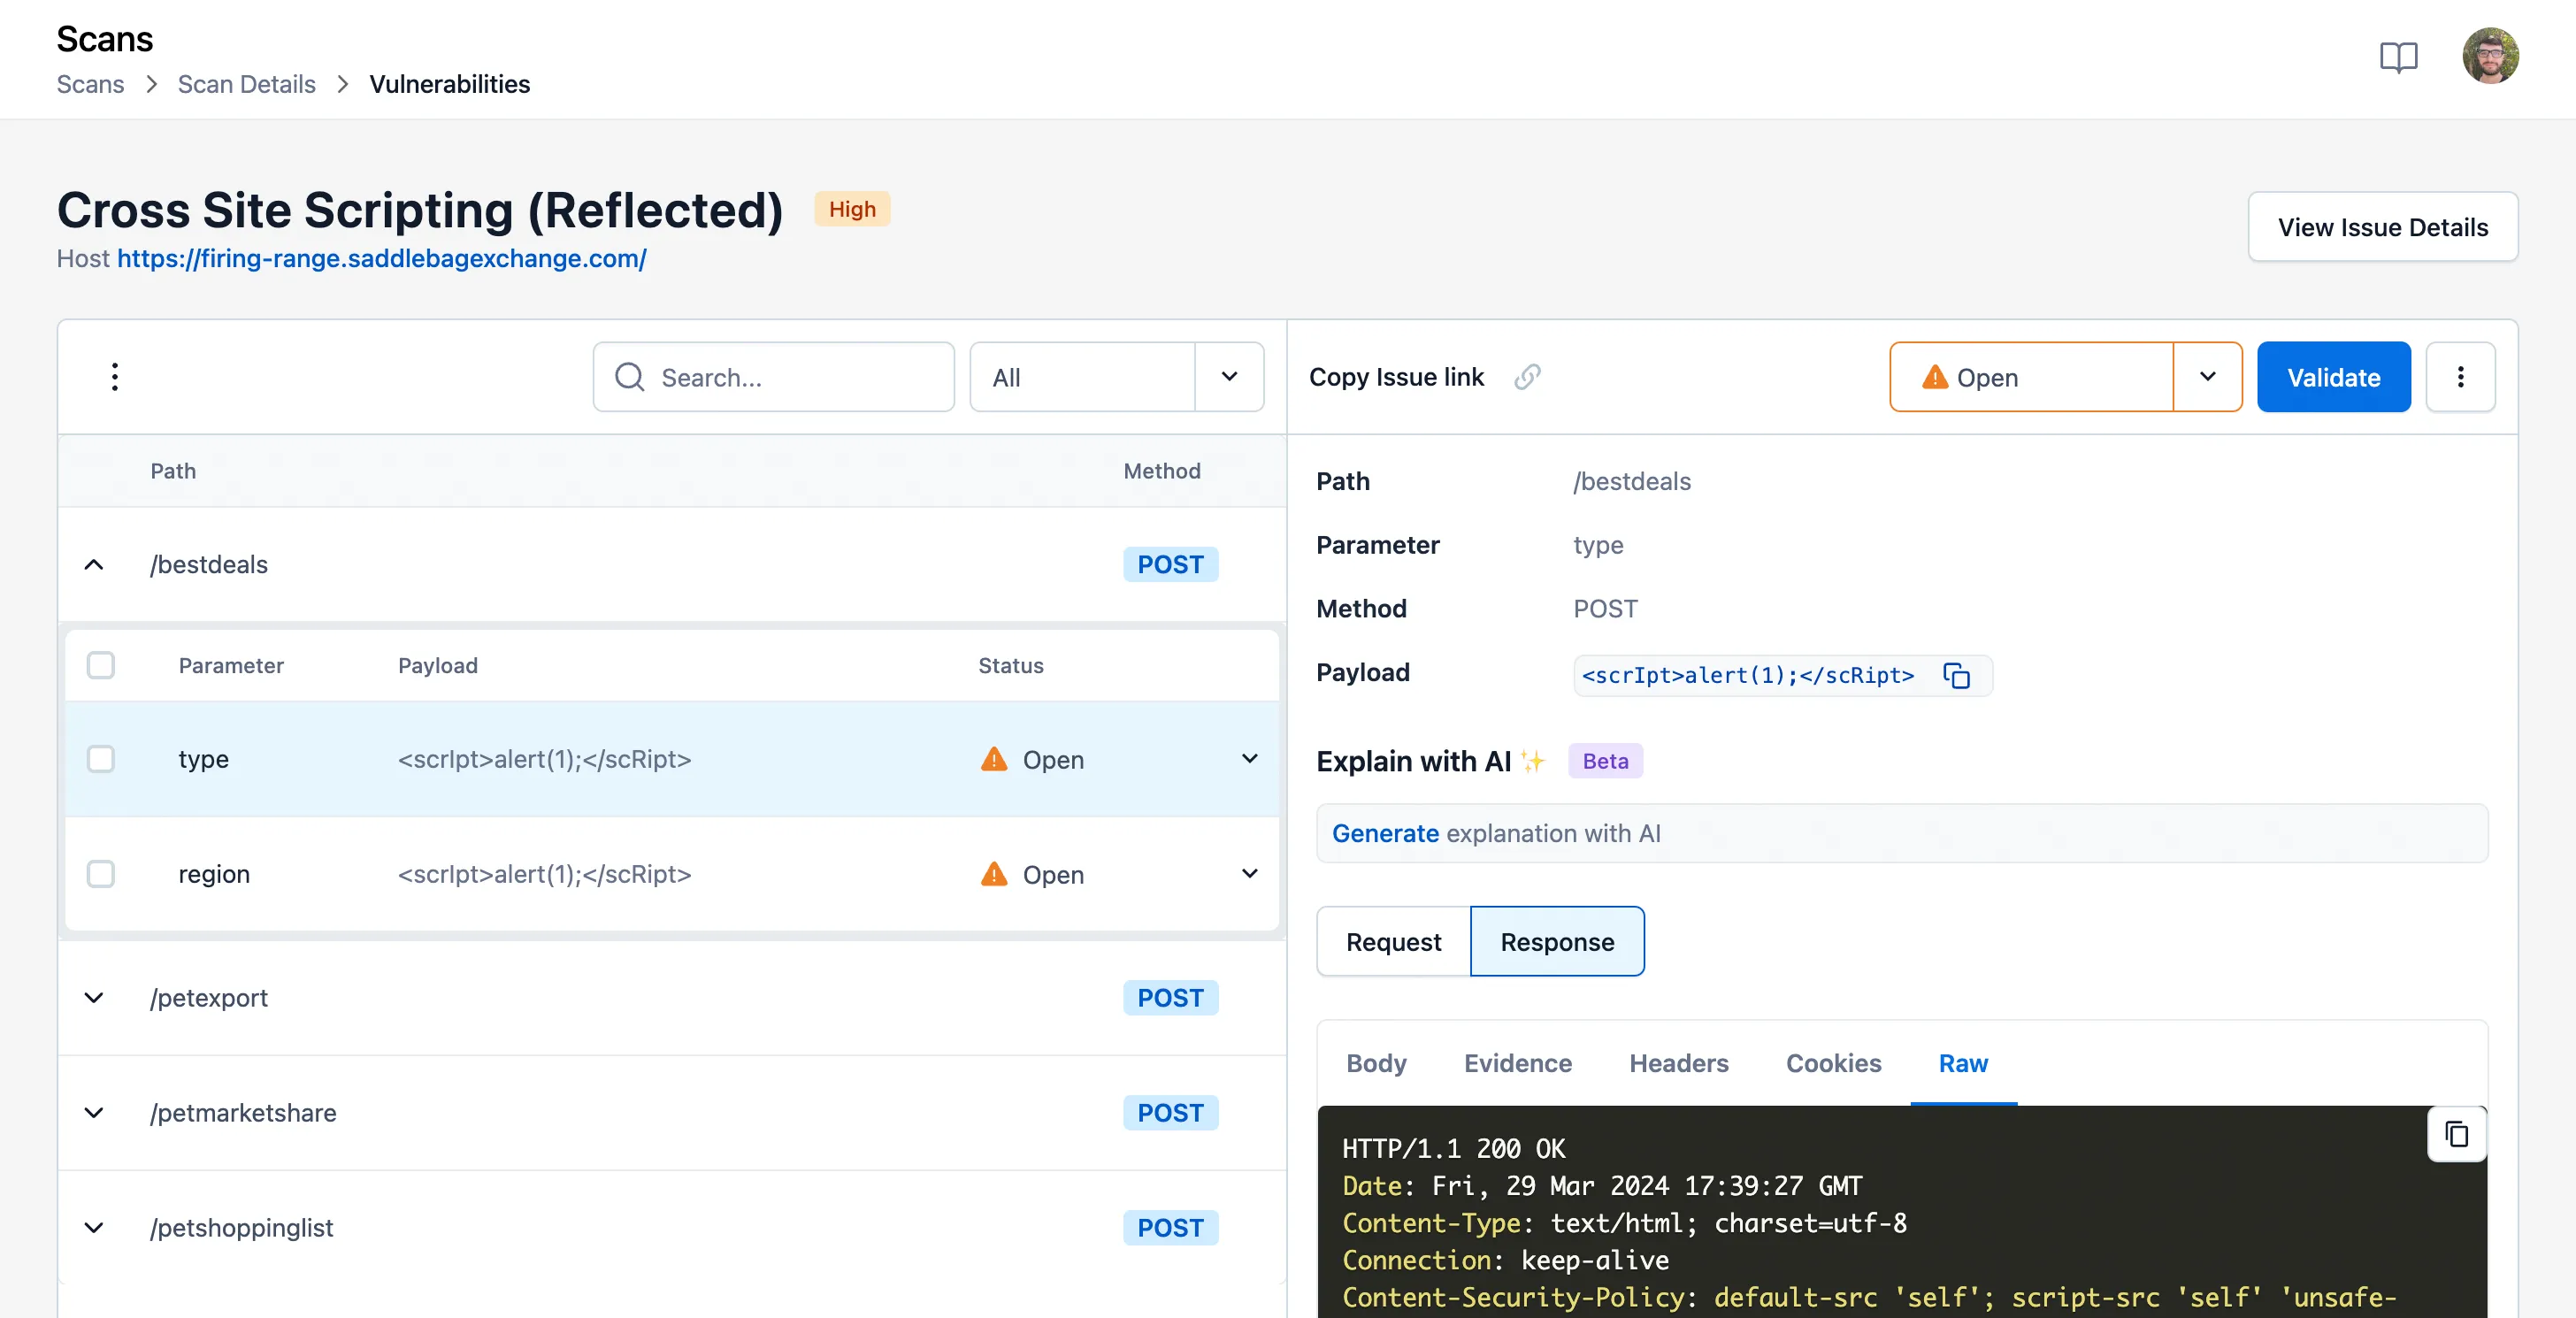The width and height of the screenshot is (2576, 1318).
Task: Click the warning icon in the type row
Action: click(x=994, y=759)
